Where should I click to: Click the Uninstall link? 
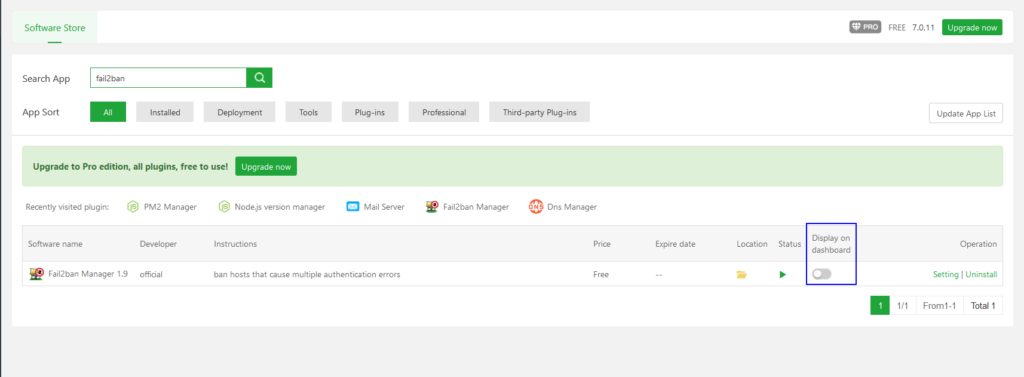pos(982,274)
